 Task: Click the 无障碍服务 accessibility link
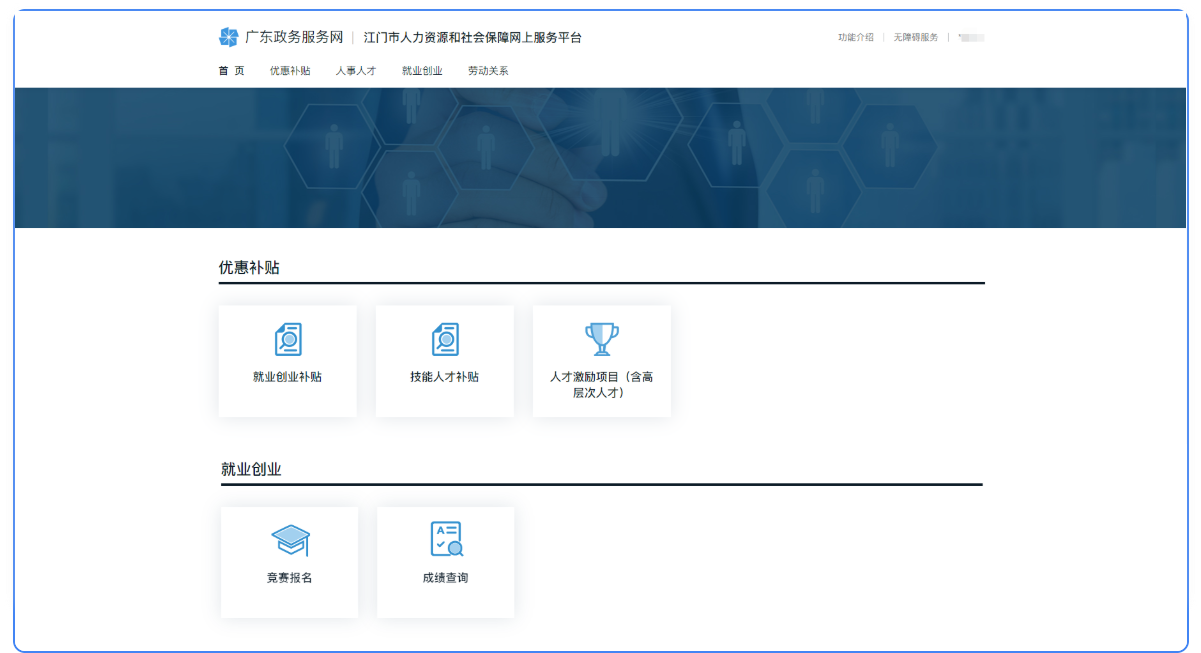click(x=916, y=37)
